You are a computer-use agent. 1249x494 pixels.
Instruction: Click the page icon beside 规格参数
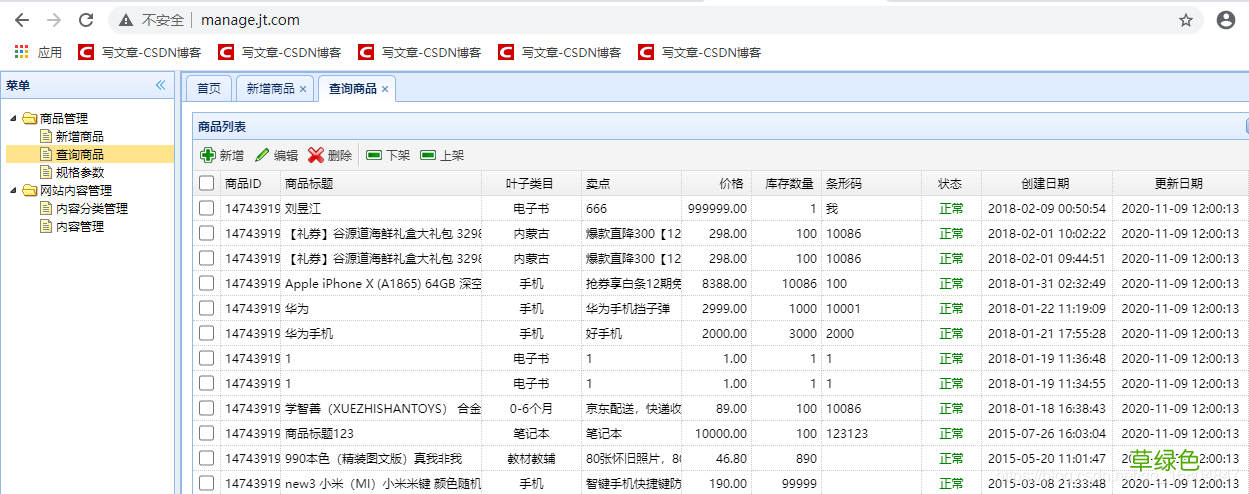46,173
